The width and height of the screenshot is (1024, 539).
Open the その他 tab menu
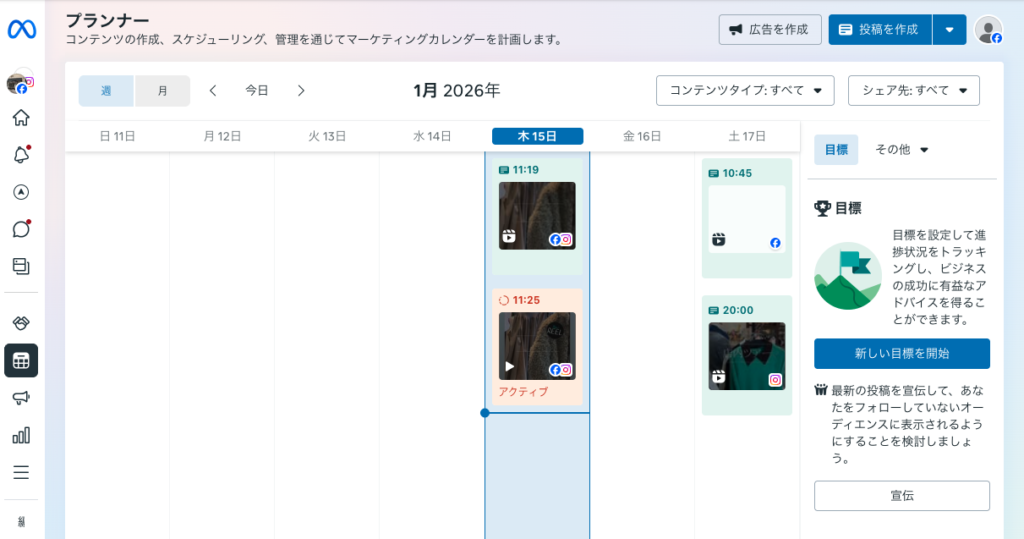click(901, 150)
